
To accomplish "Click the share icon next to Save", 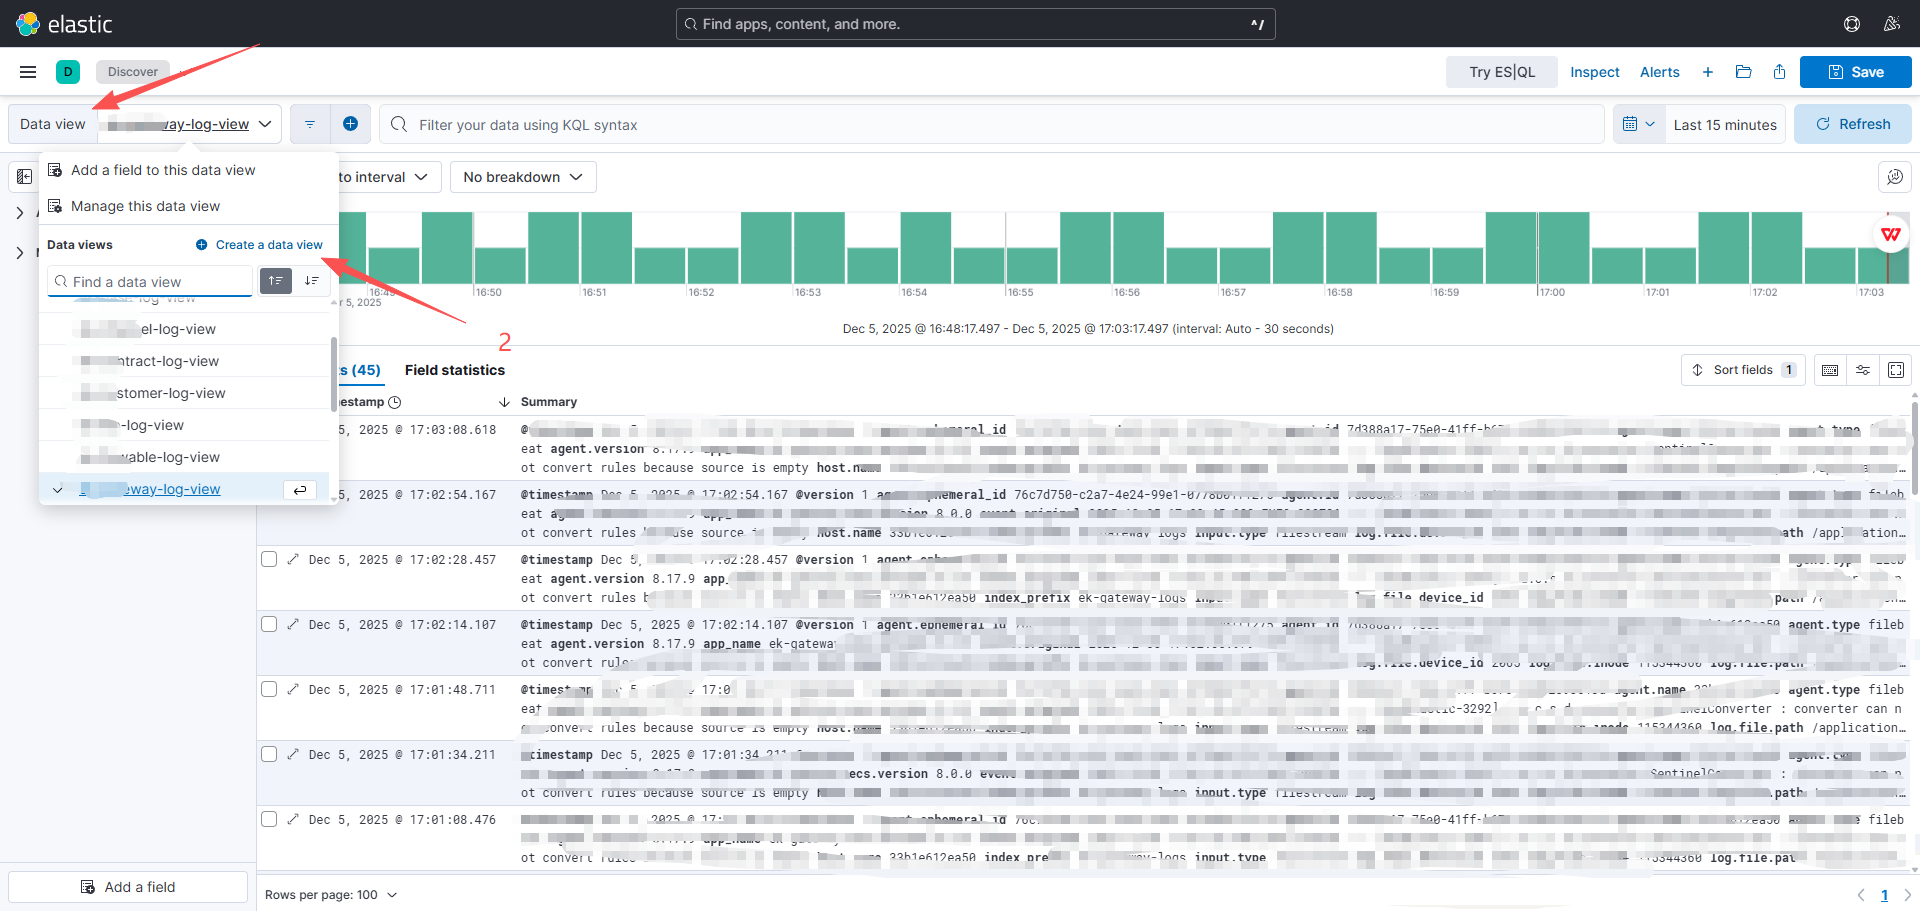I will (1779, 72).
